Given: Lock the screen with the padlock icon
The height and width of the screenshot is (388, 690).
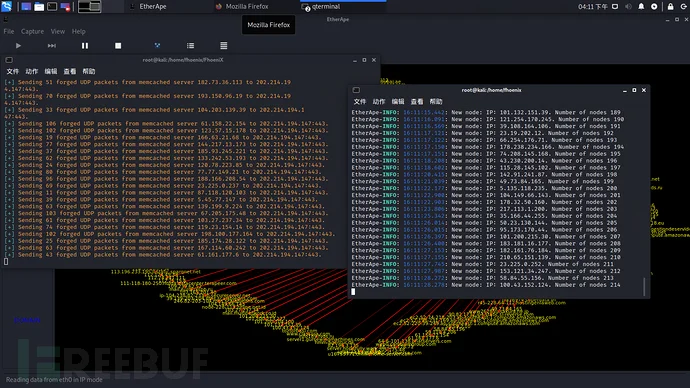Looking at the screenshot, I should (x=671, y=7).
